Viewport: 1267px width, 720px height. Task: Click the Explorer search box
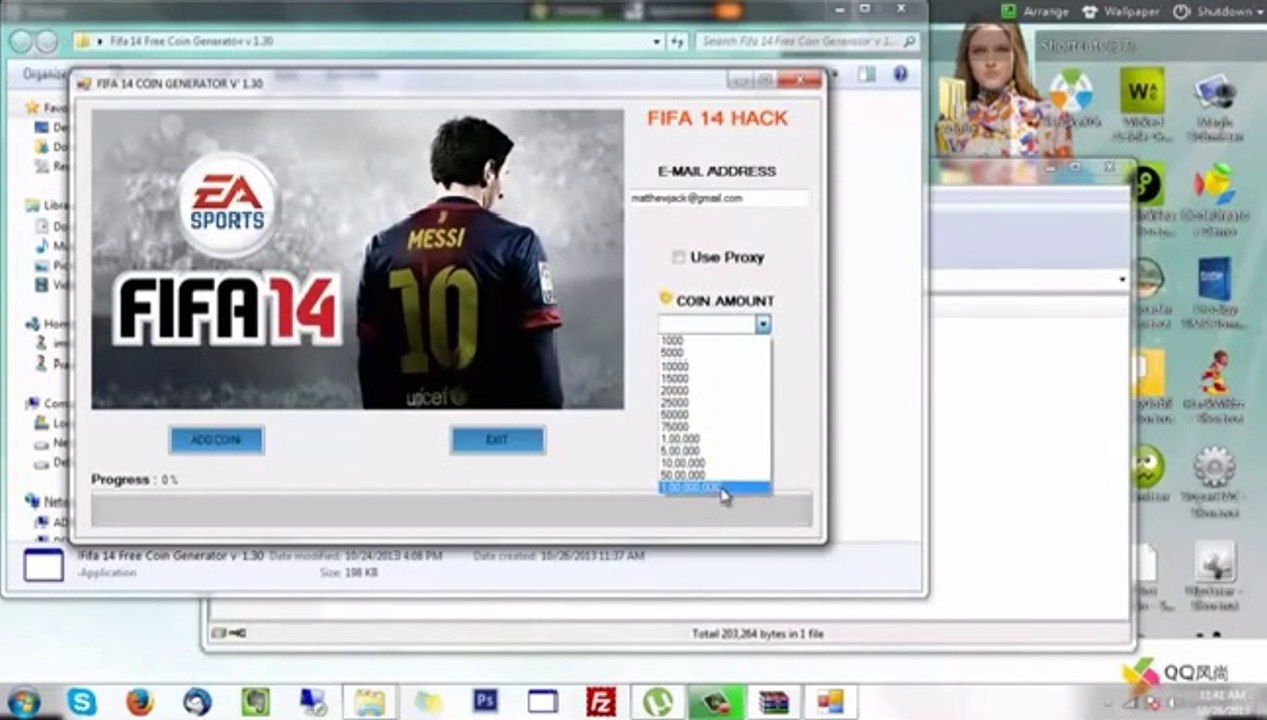pos(806,41)
